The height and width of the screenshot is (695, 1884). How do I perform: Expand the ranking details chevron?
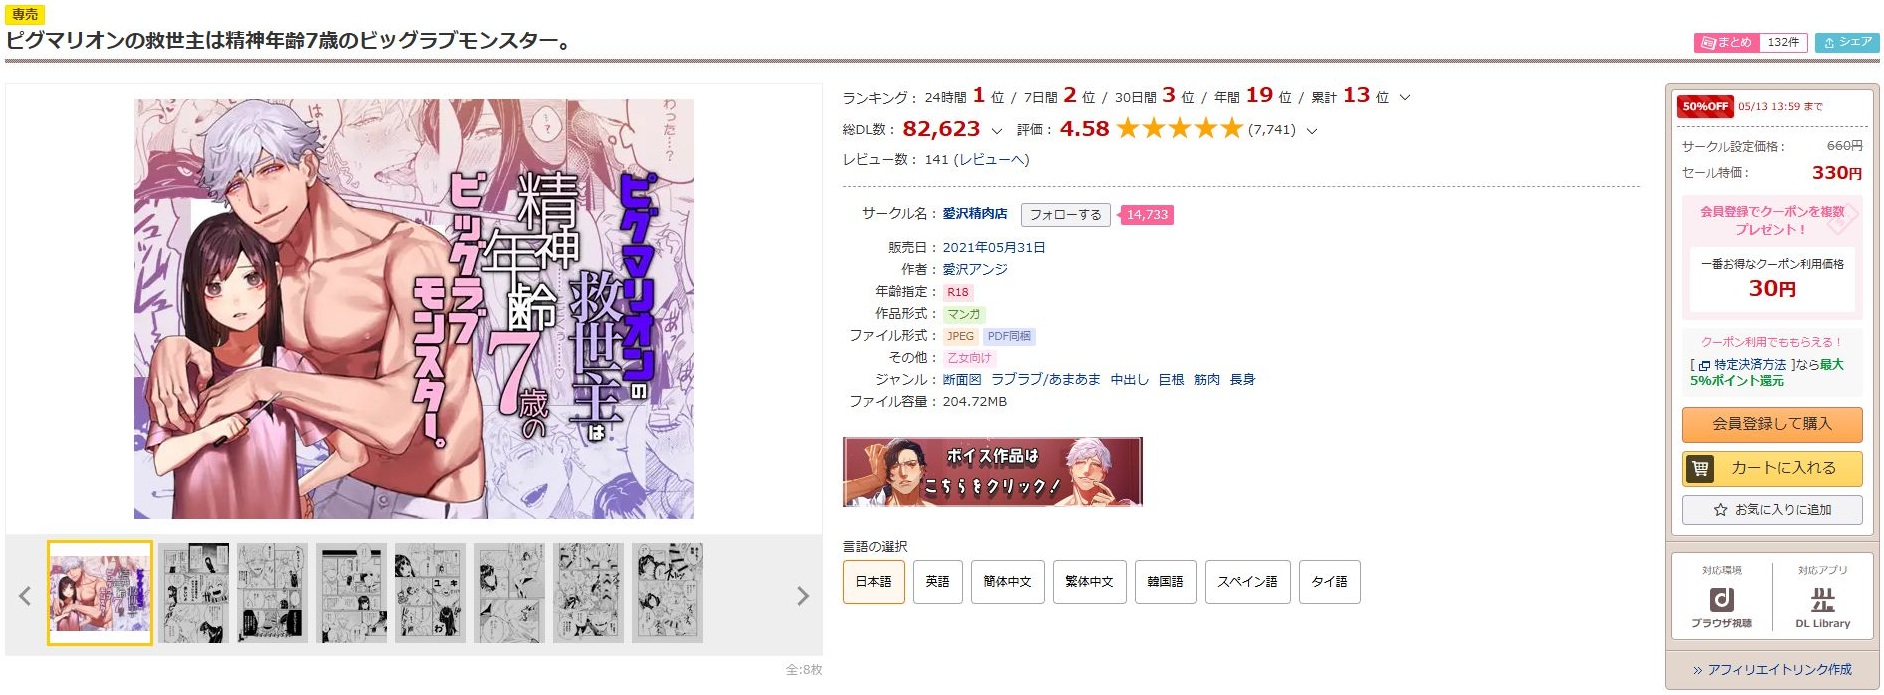pyautogui.click(x=1405, y=98)
